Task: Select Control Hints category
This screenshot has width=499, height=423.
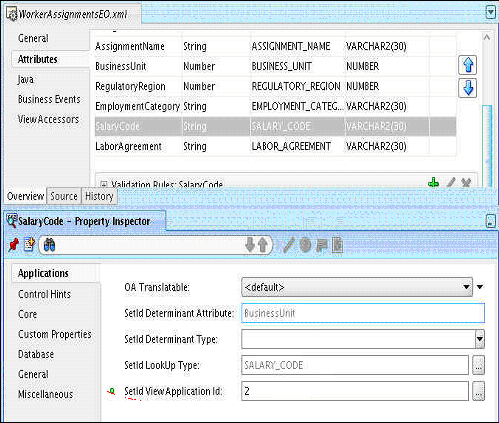Action: pyautogui.click(x=44, y=294)
